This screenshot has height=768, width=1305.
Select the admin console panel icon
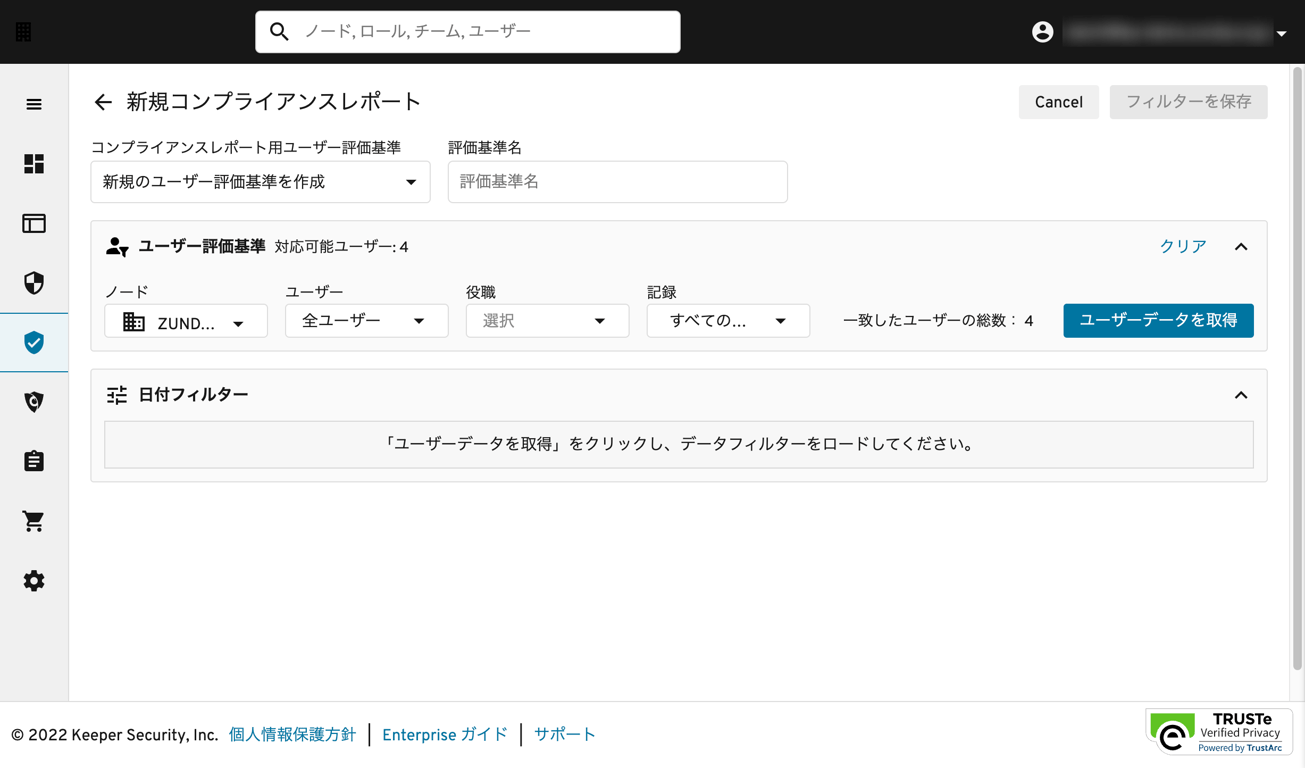tap(33, 223)
